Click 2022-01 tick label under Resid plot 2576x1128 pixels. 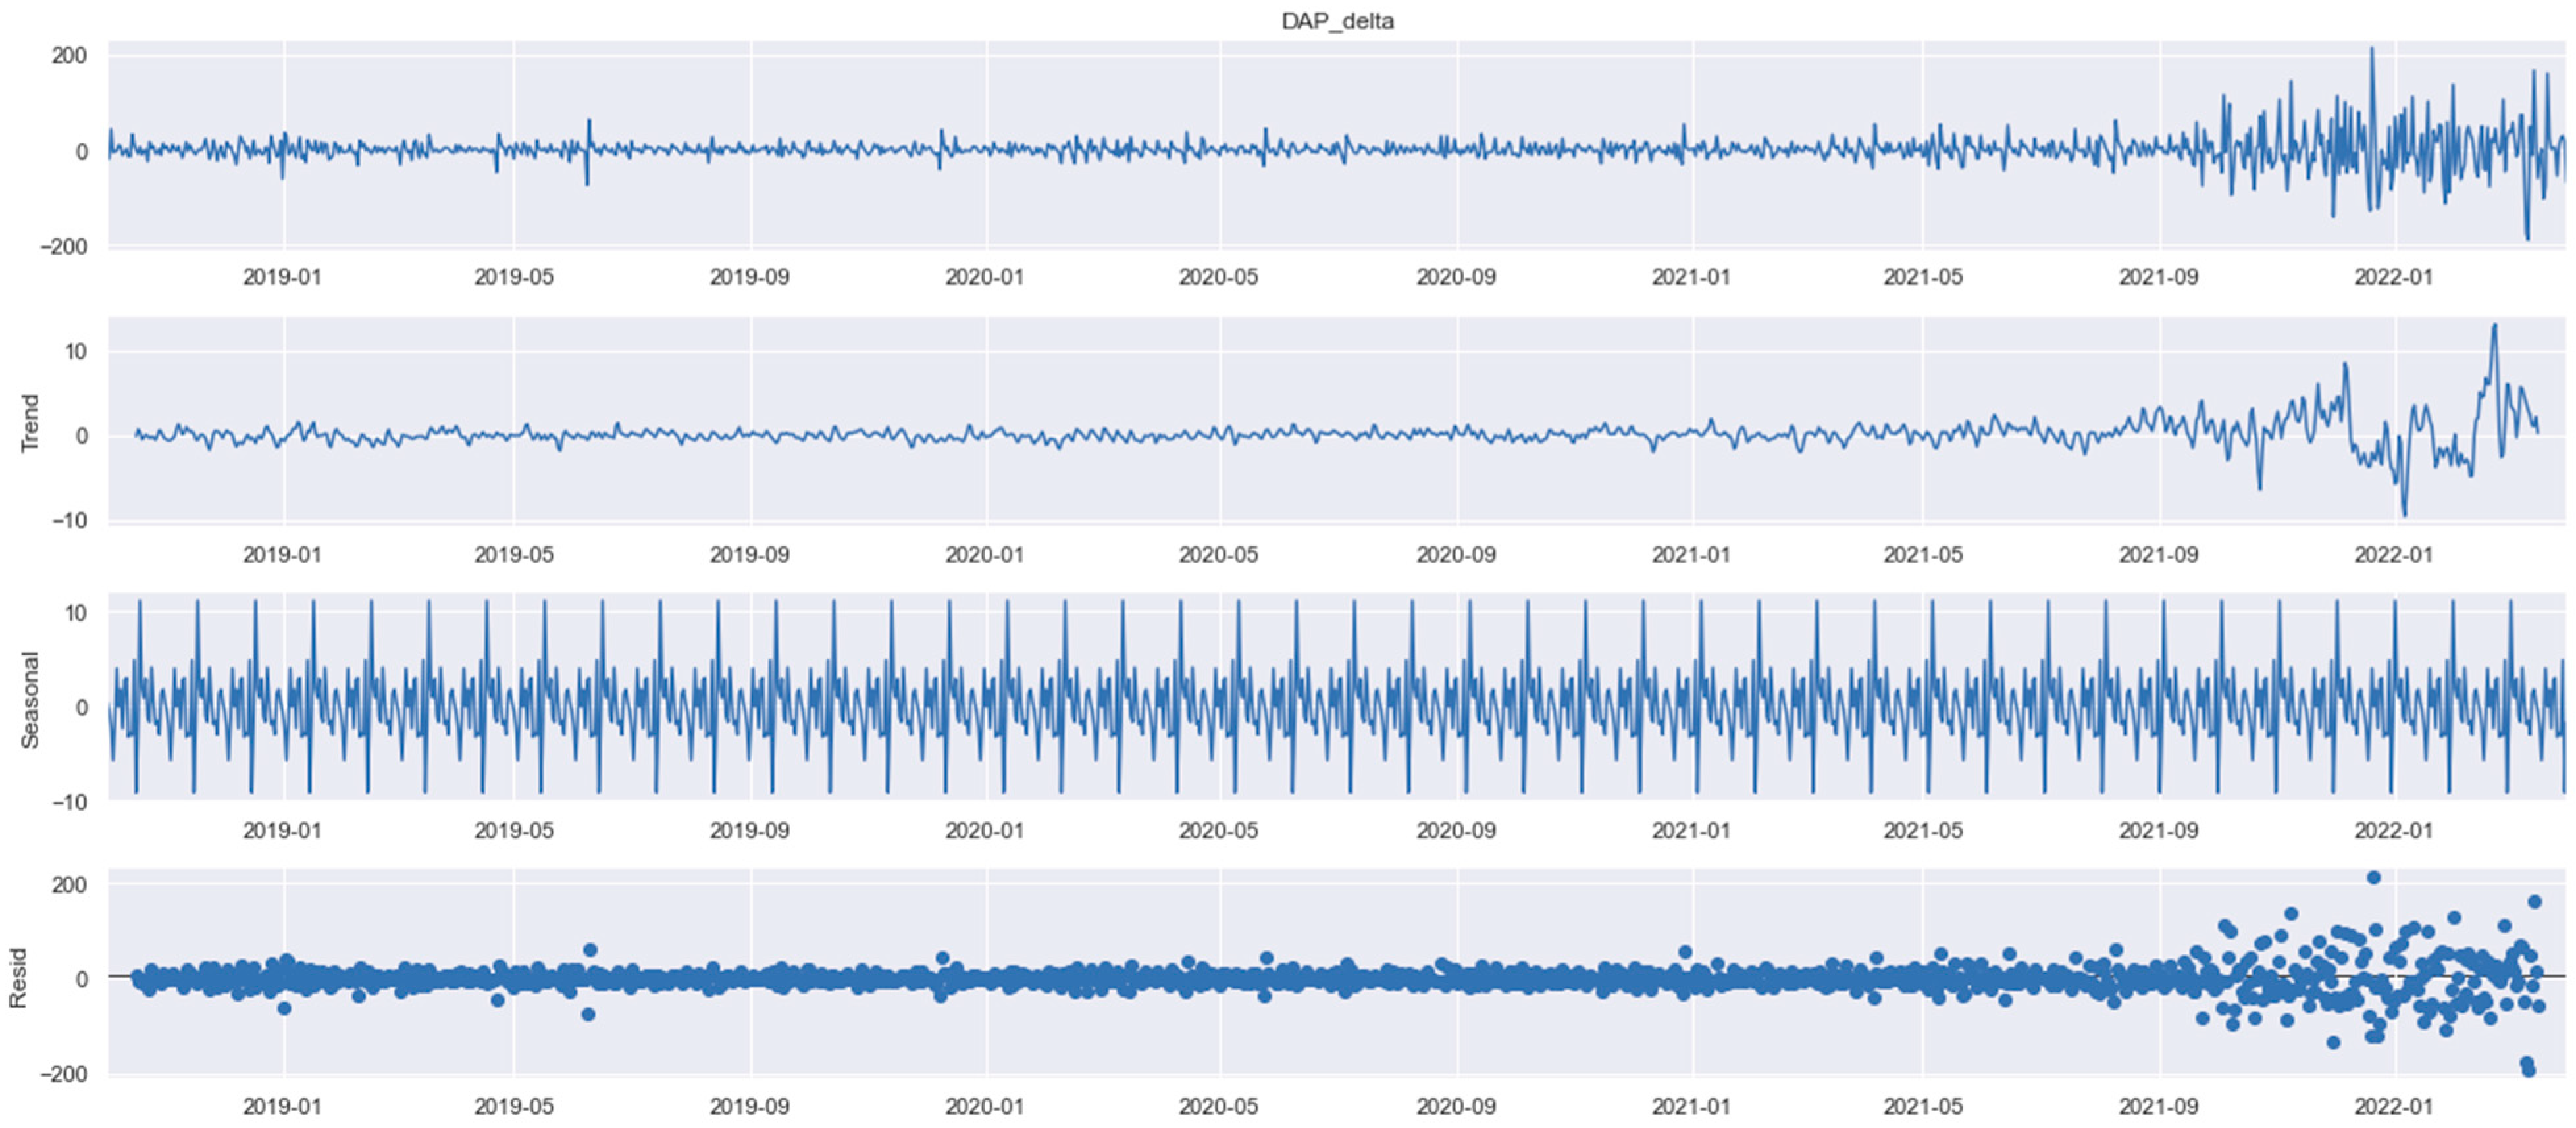2393,1107
